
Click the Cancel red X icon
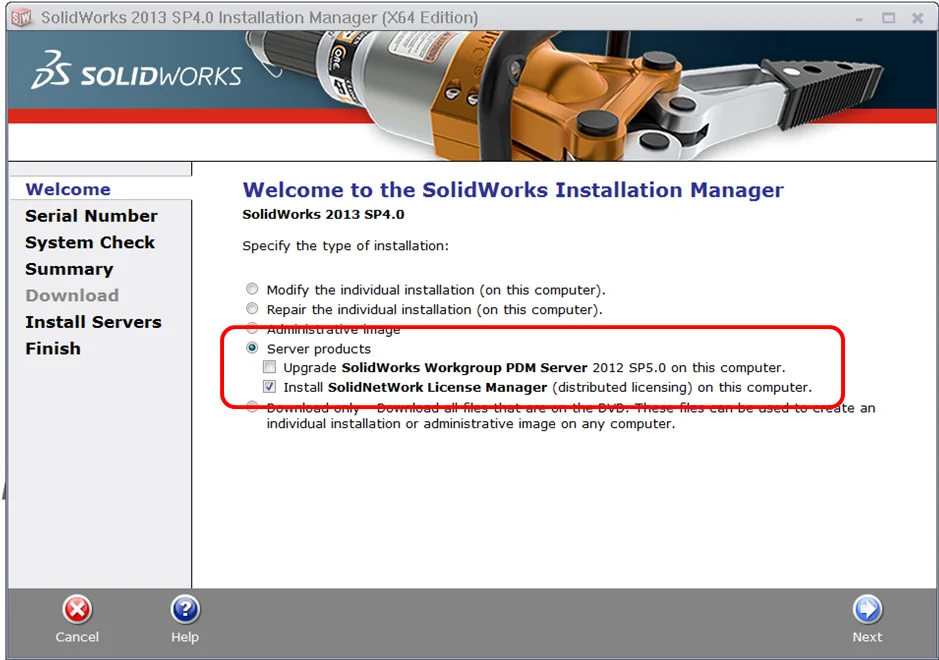(77, 610)
